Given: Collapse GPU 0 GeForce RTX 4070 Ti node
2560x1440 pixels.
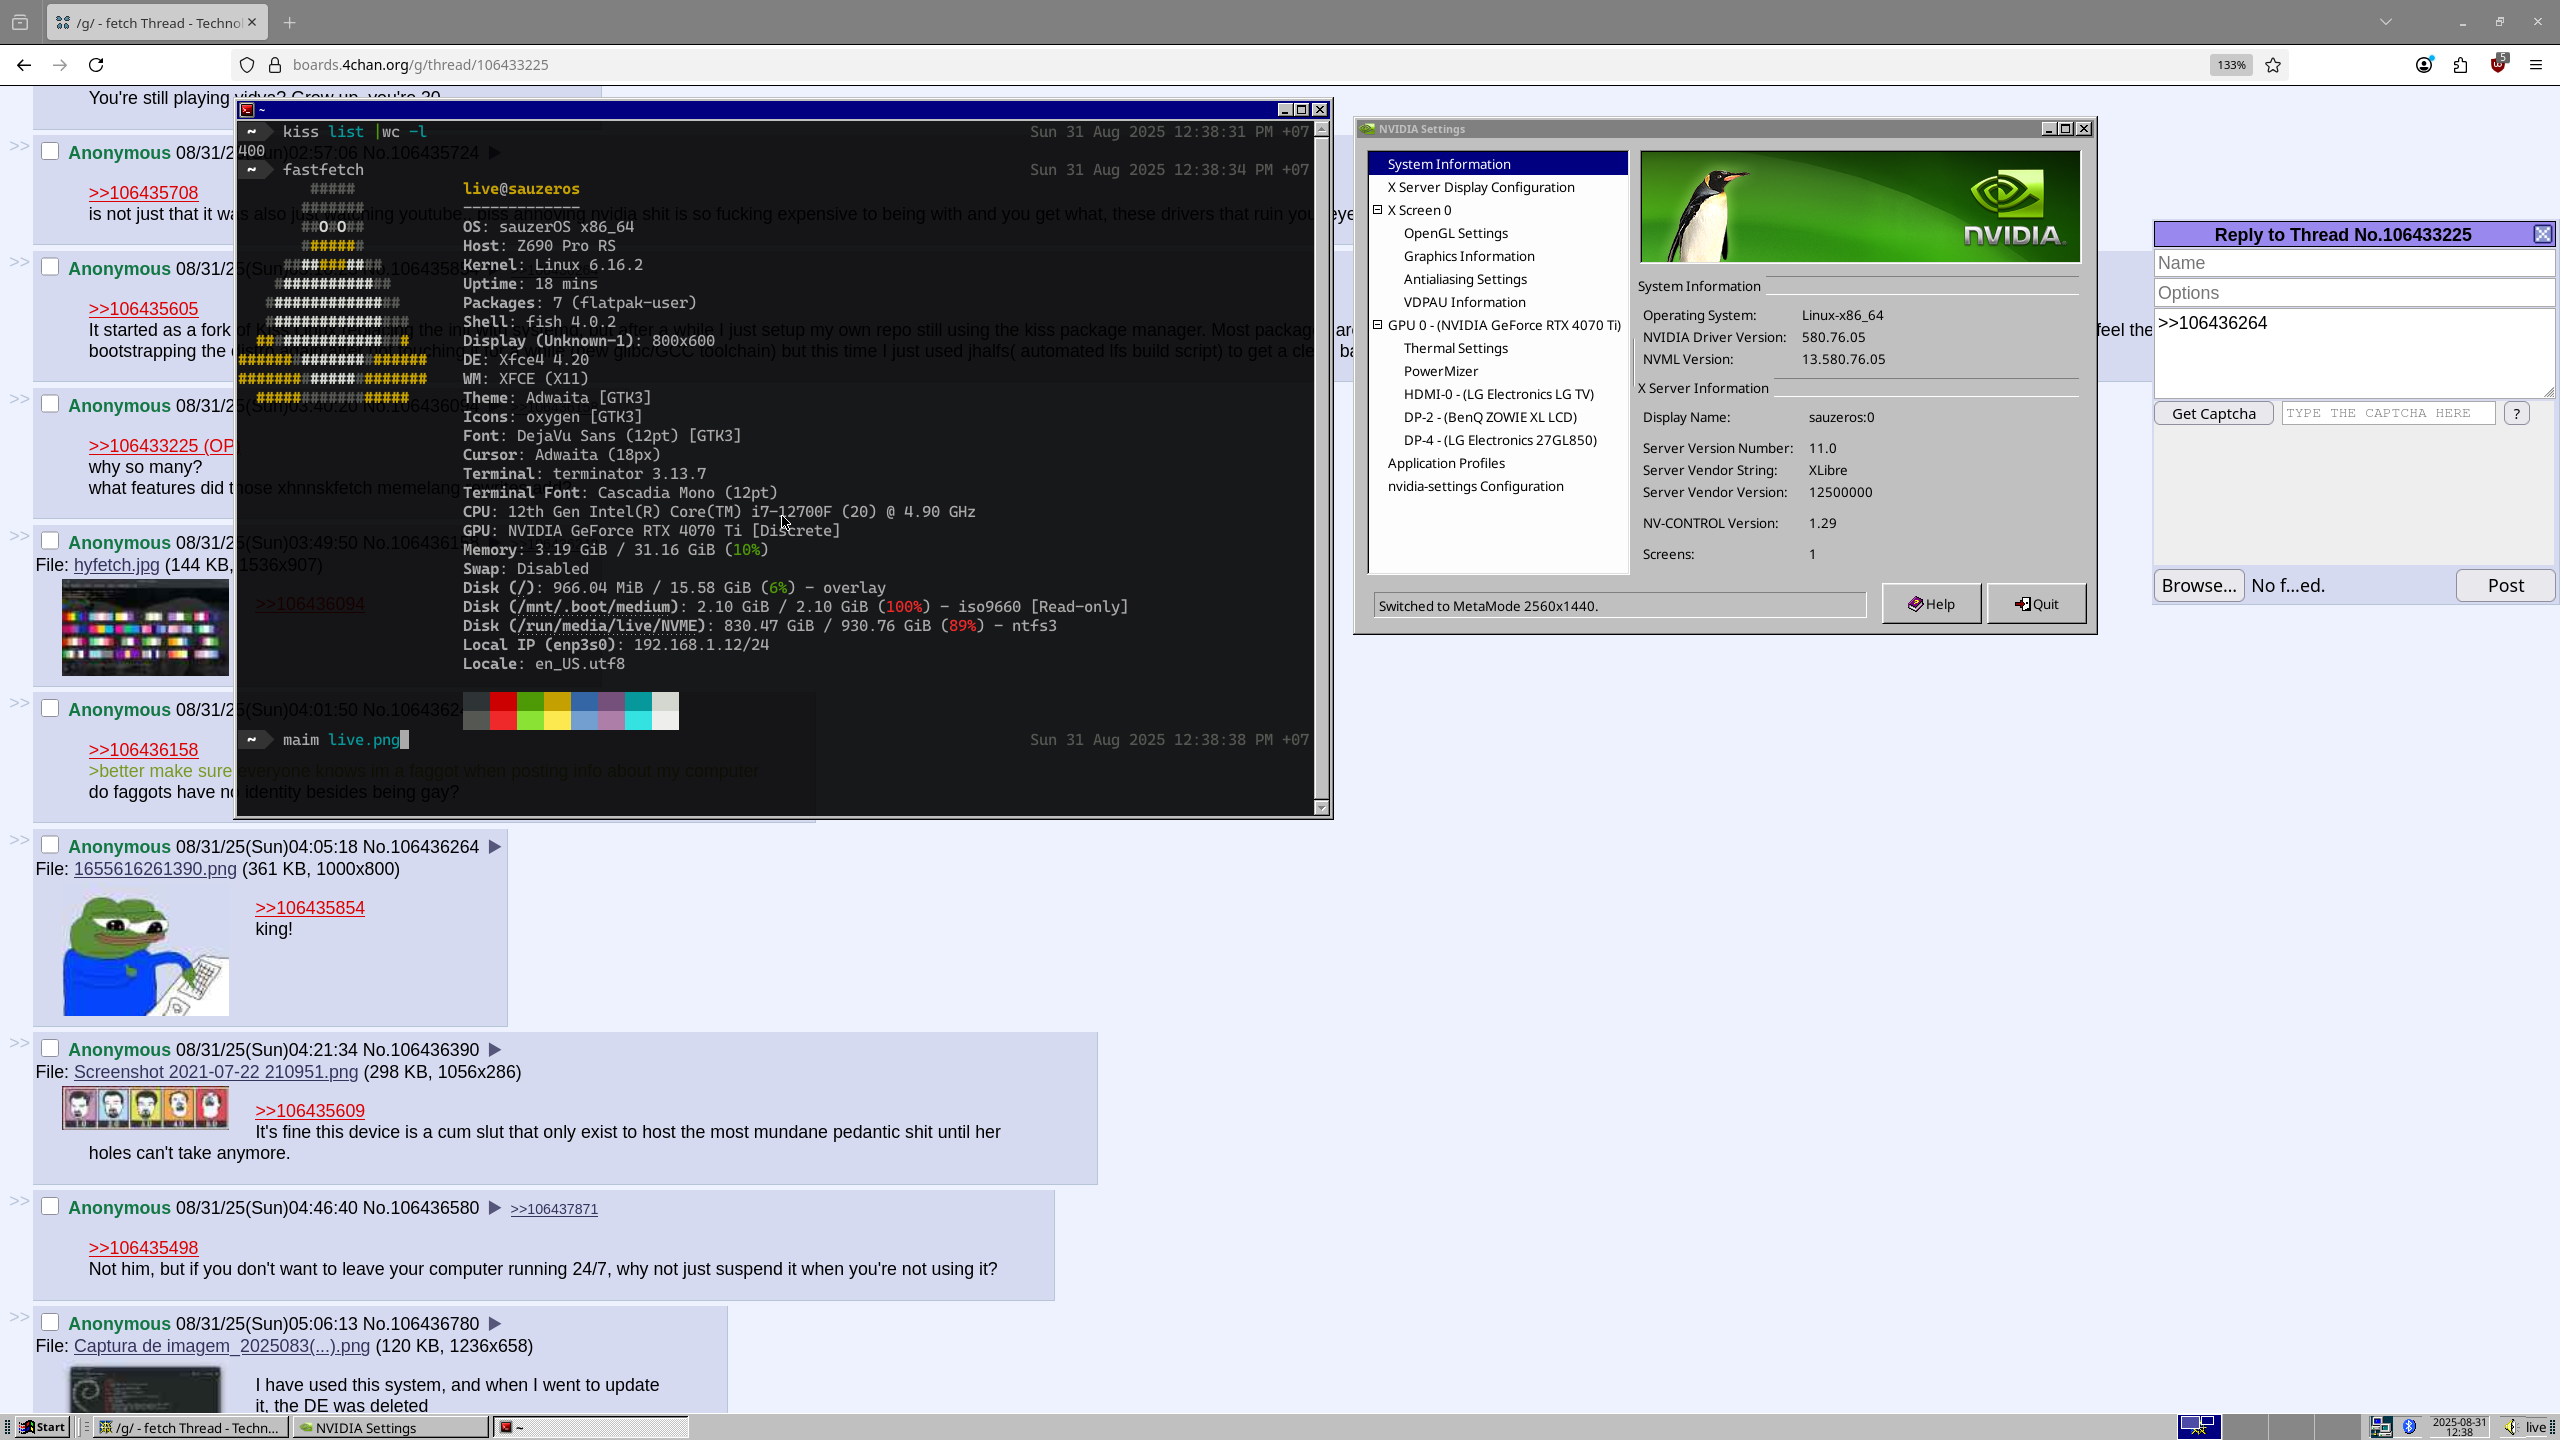Looking at the screenshot, I should pos(1377,325).
